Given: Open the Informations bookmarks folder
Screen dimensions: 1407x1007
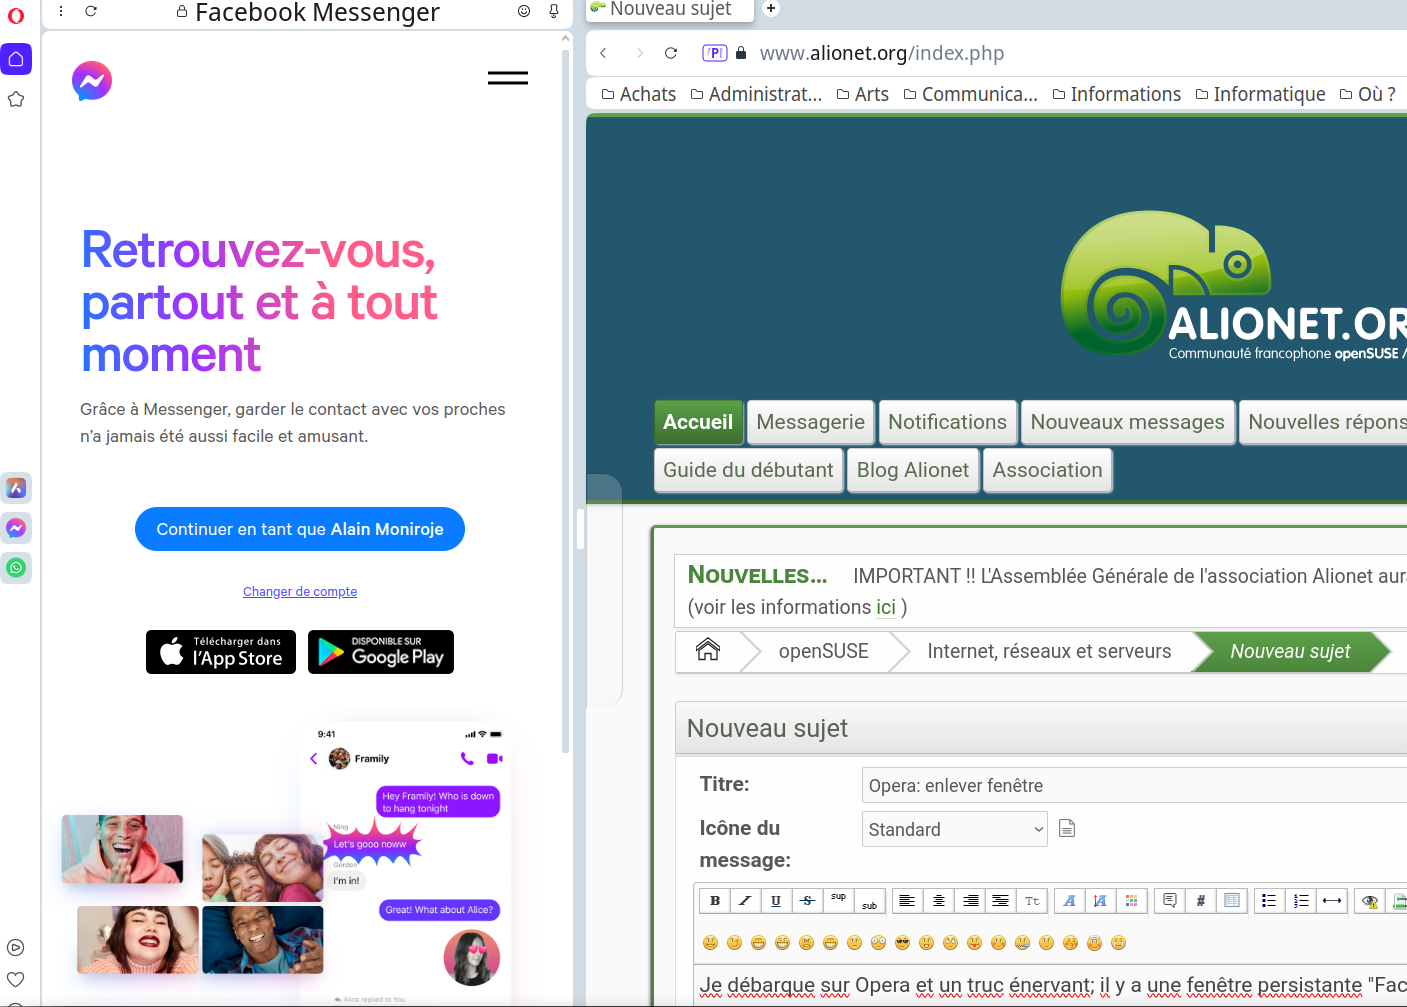Looking at the screenshot, I should pyautogui.click(x=1117, y=94).
